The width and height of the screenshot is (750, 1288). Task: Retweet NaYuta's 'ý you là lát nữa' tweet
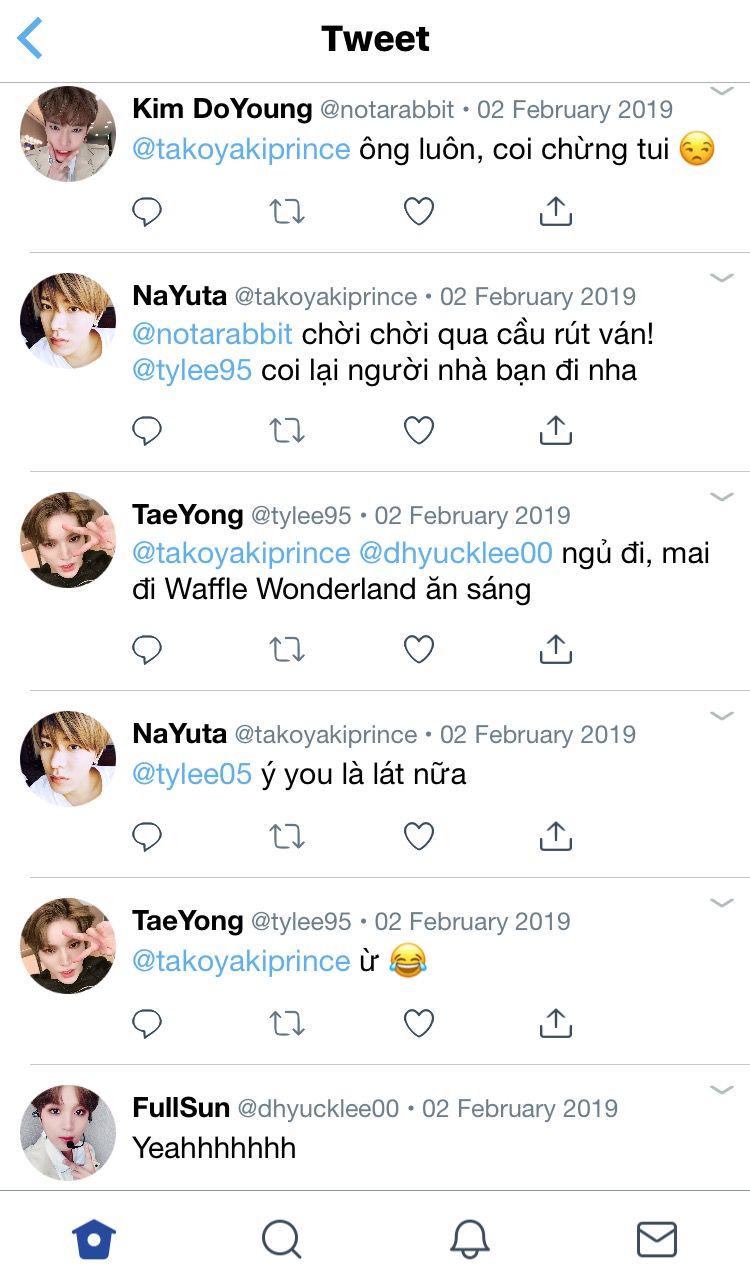click(x=287, y=836)
